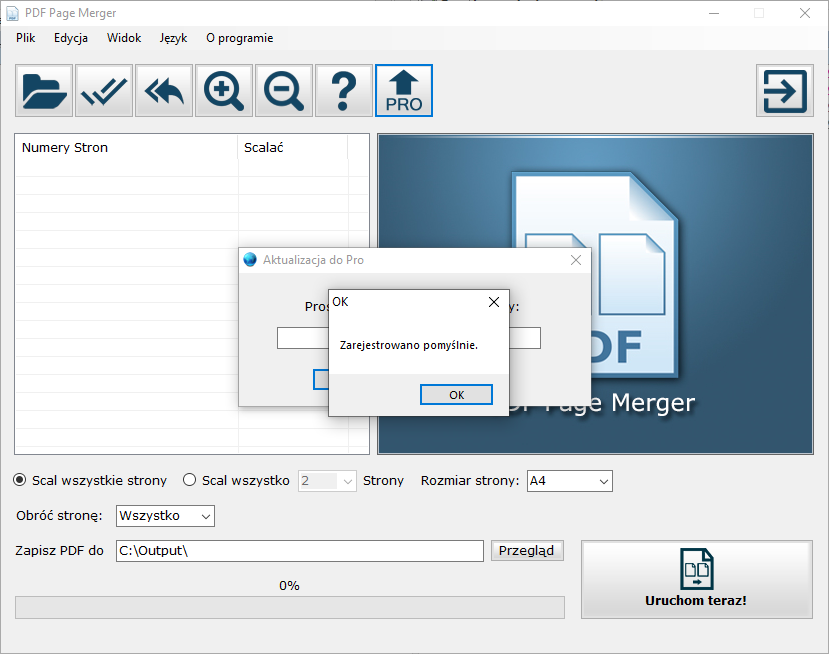Open the O programie menu
Viewport: 829px width, 654px height.
coord(240,38)
